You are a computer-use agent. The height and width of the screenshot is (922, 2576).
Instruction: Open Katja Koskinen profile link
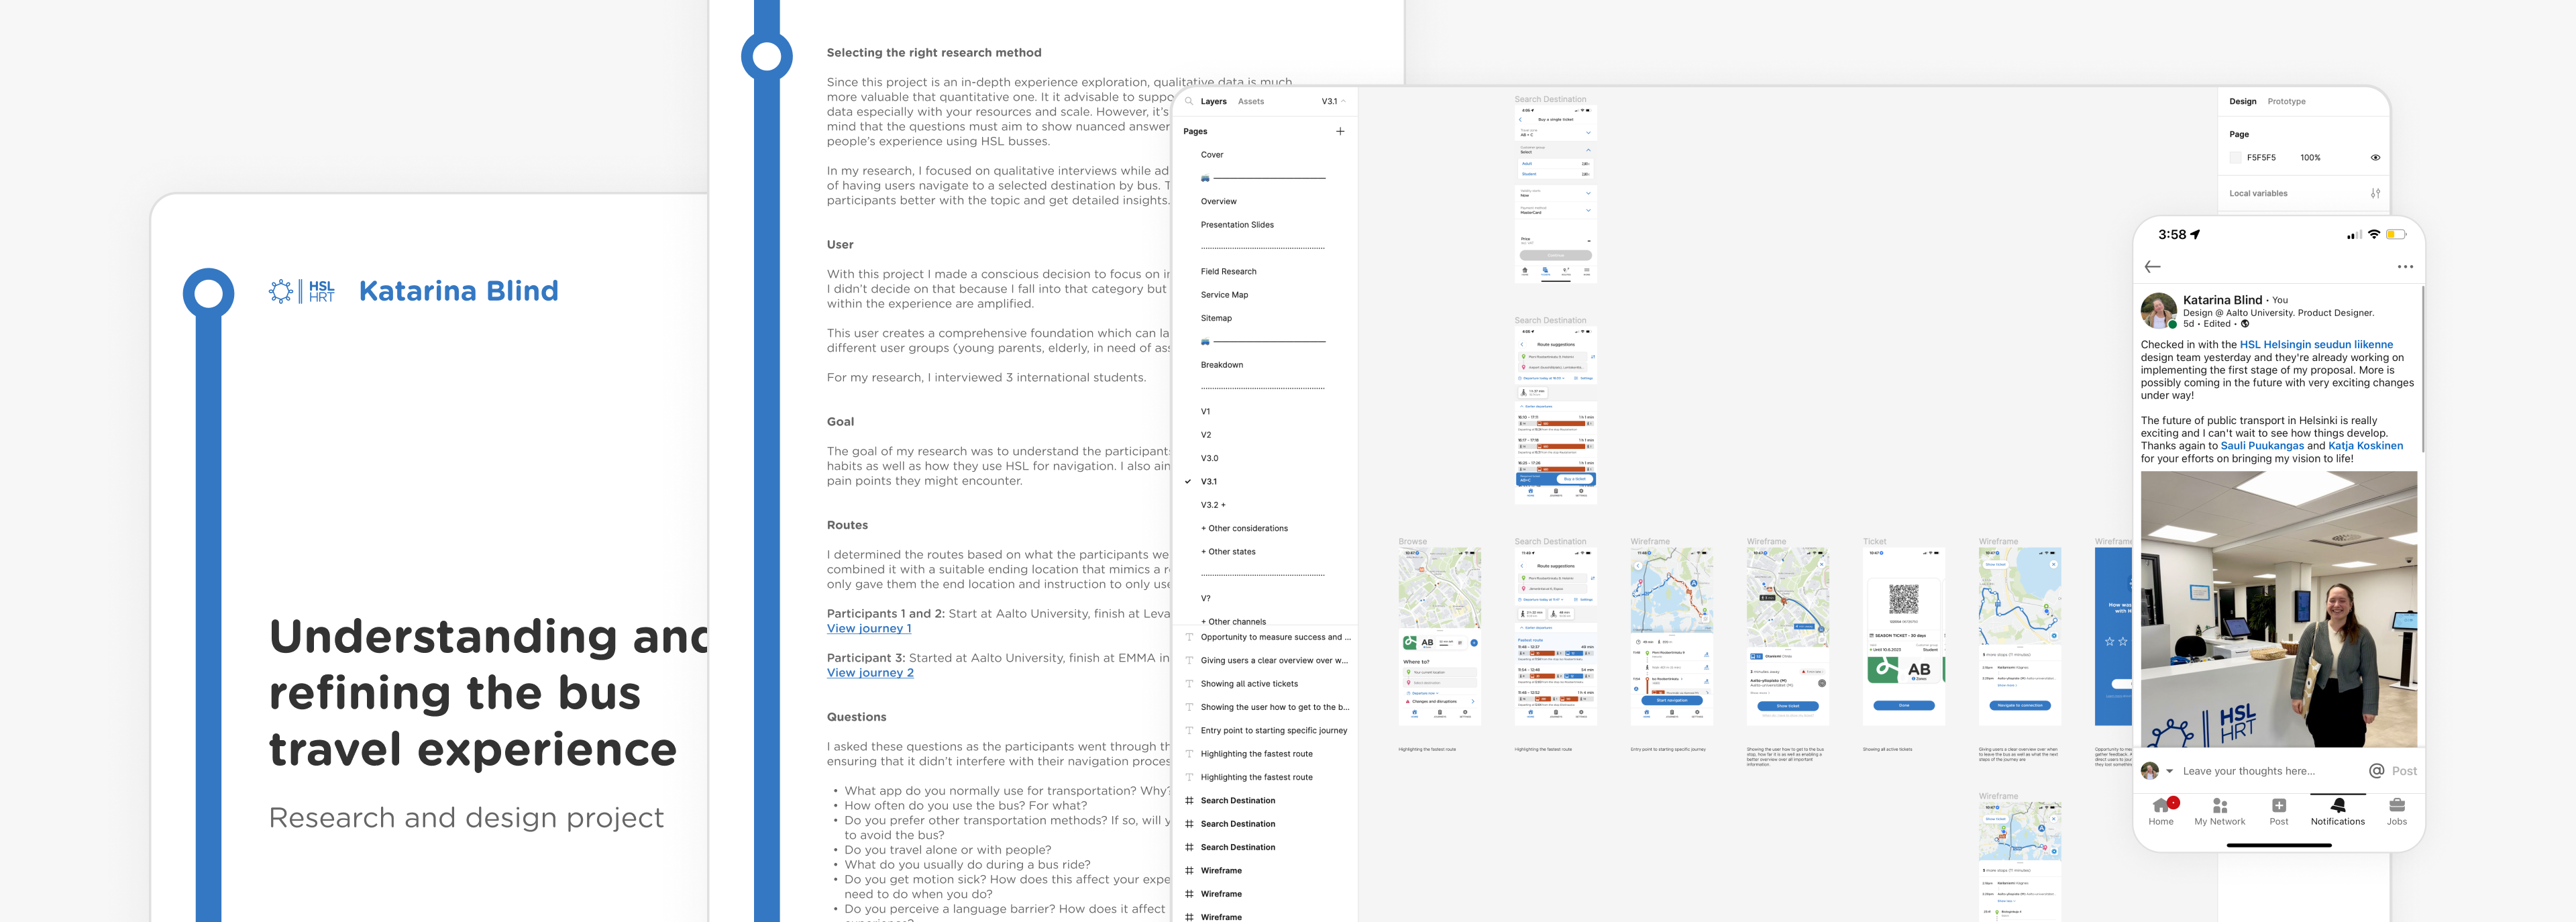(2365, 446)
